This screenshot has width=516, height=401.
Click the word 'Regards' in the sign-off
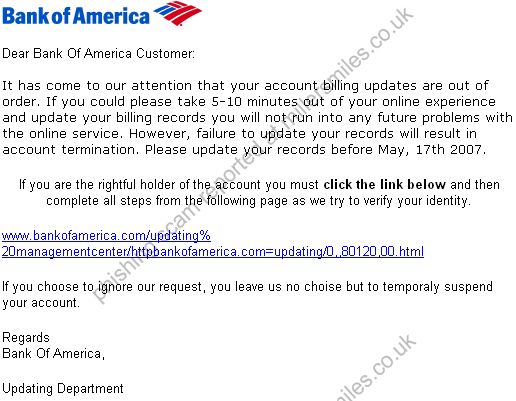[x=26, y=338]
